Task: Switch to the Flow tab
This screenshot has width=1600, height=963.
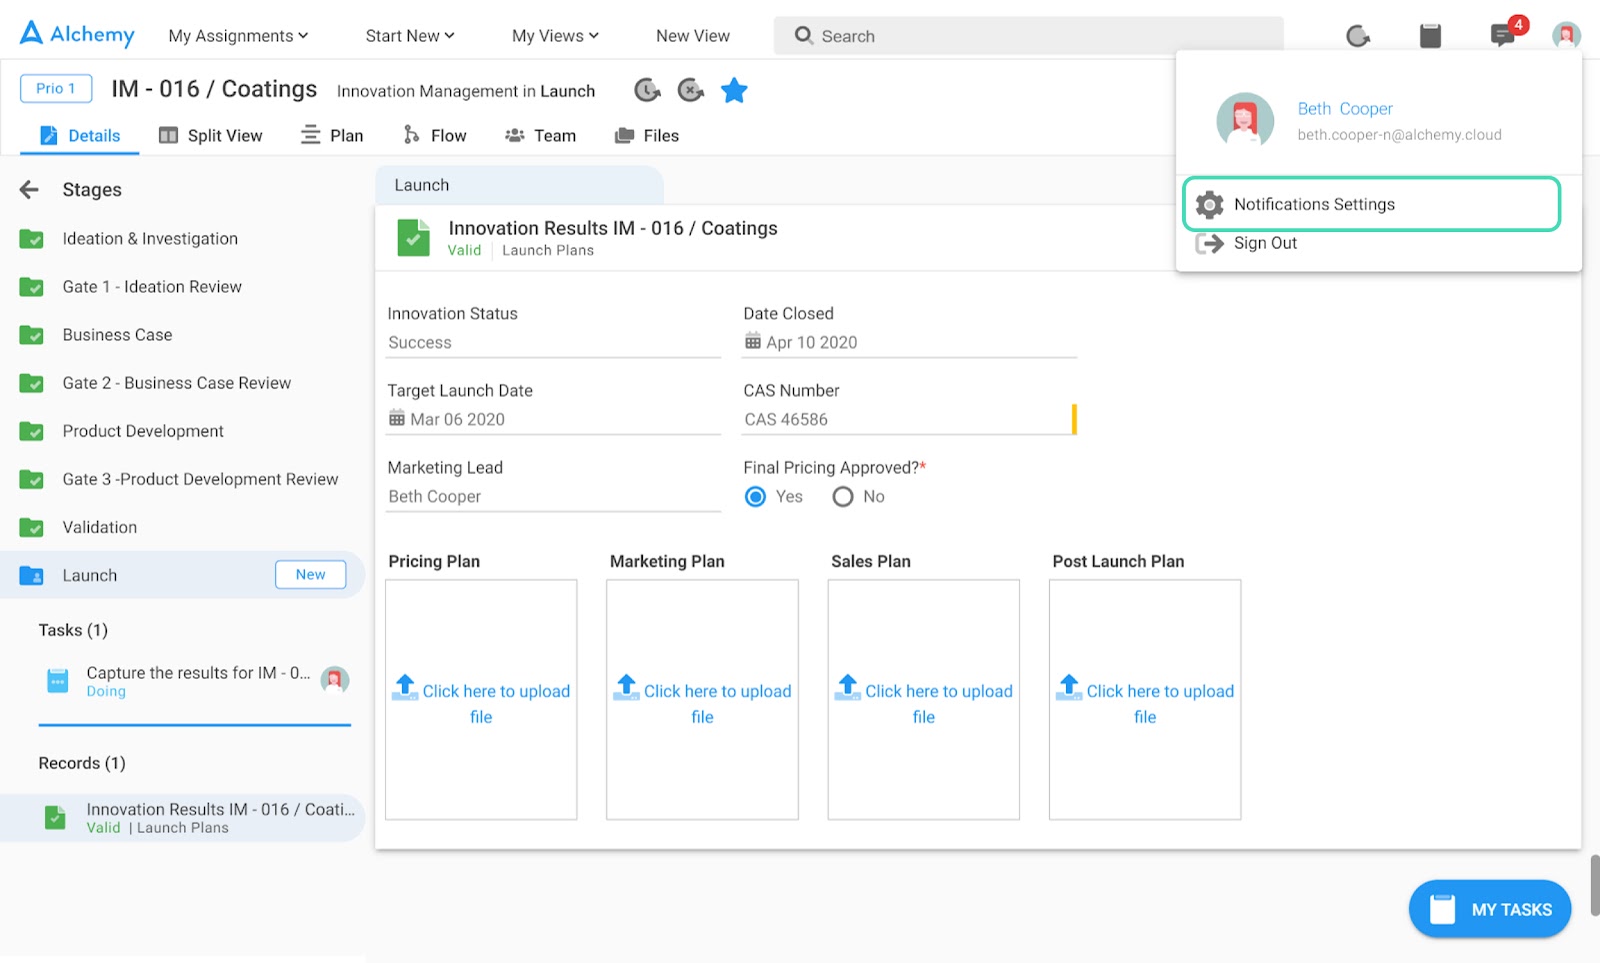Action: tap(434, 136)
